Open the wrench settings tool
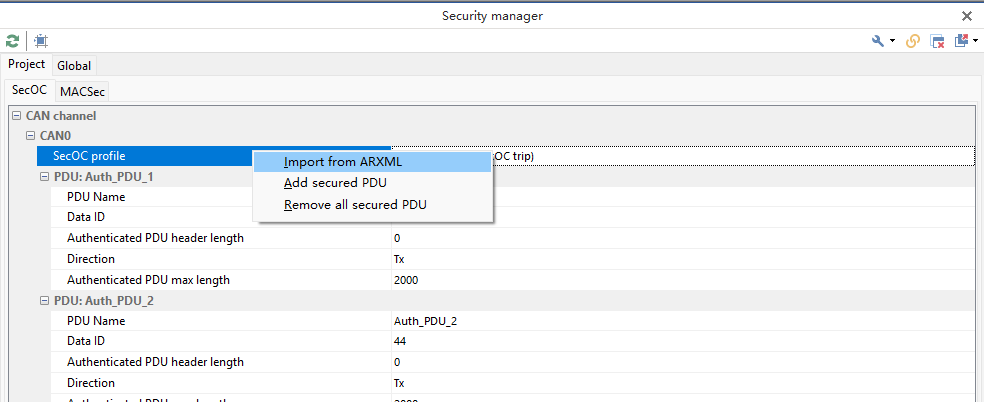 pos(878,41)
